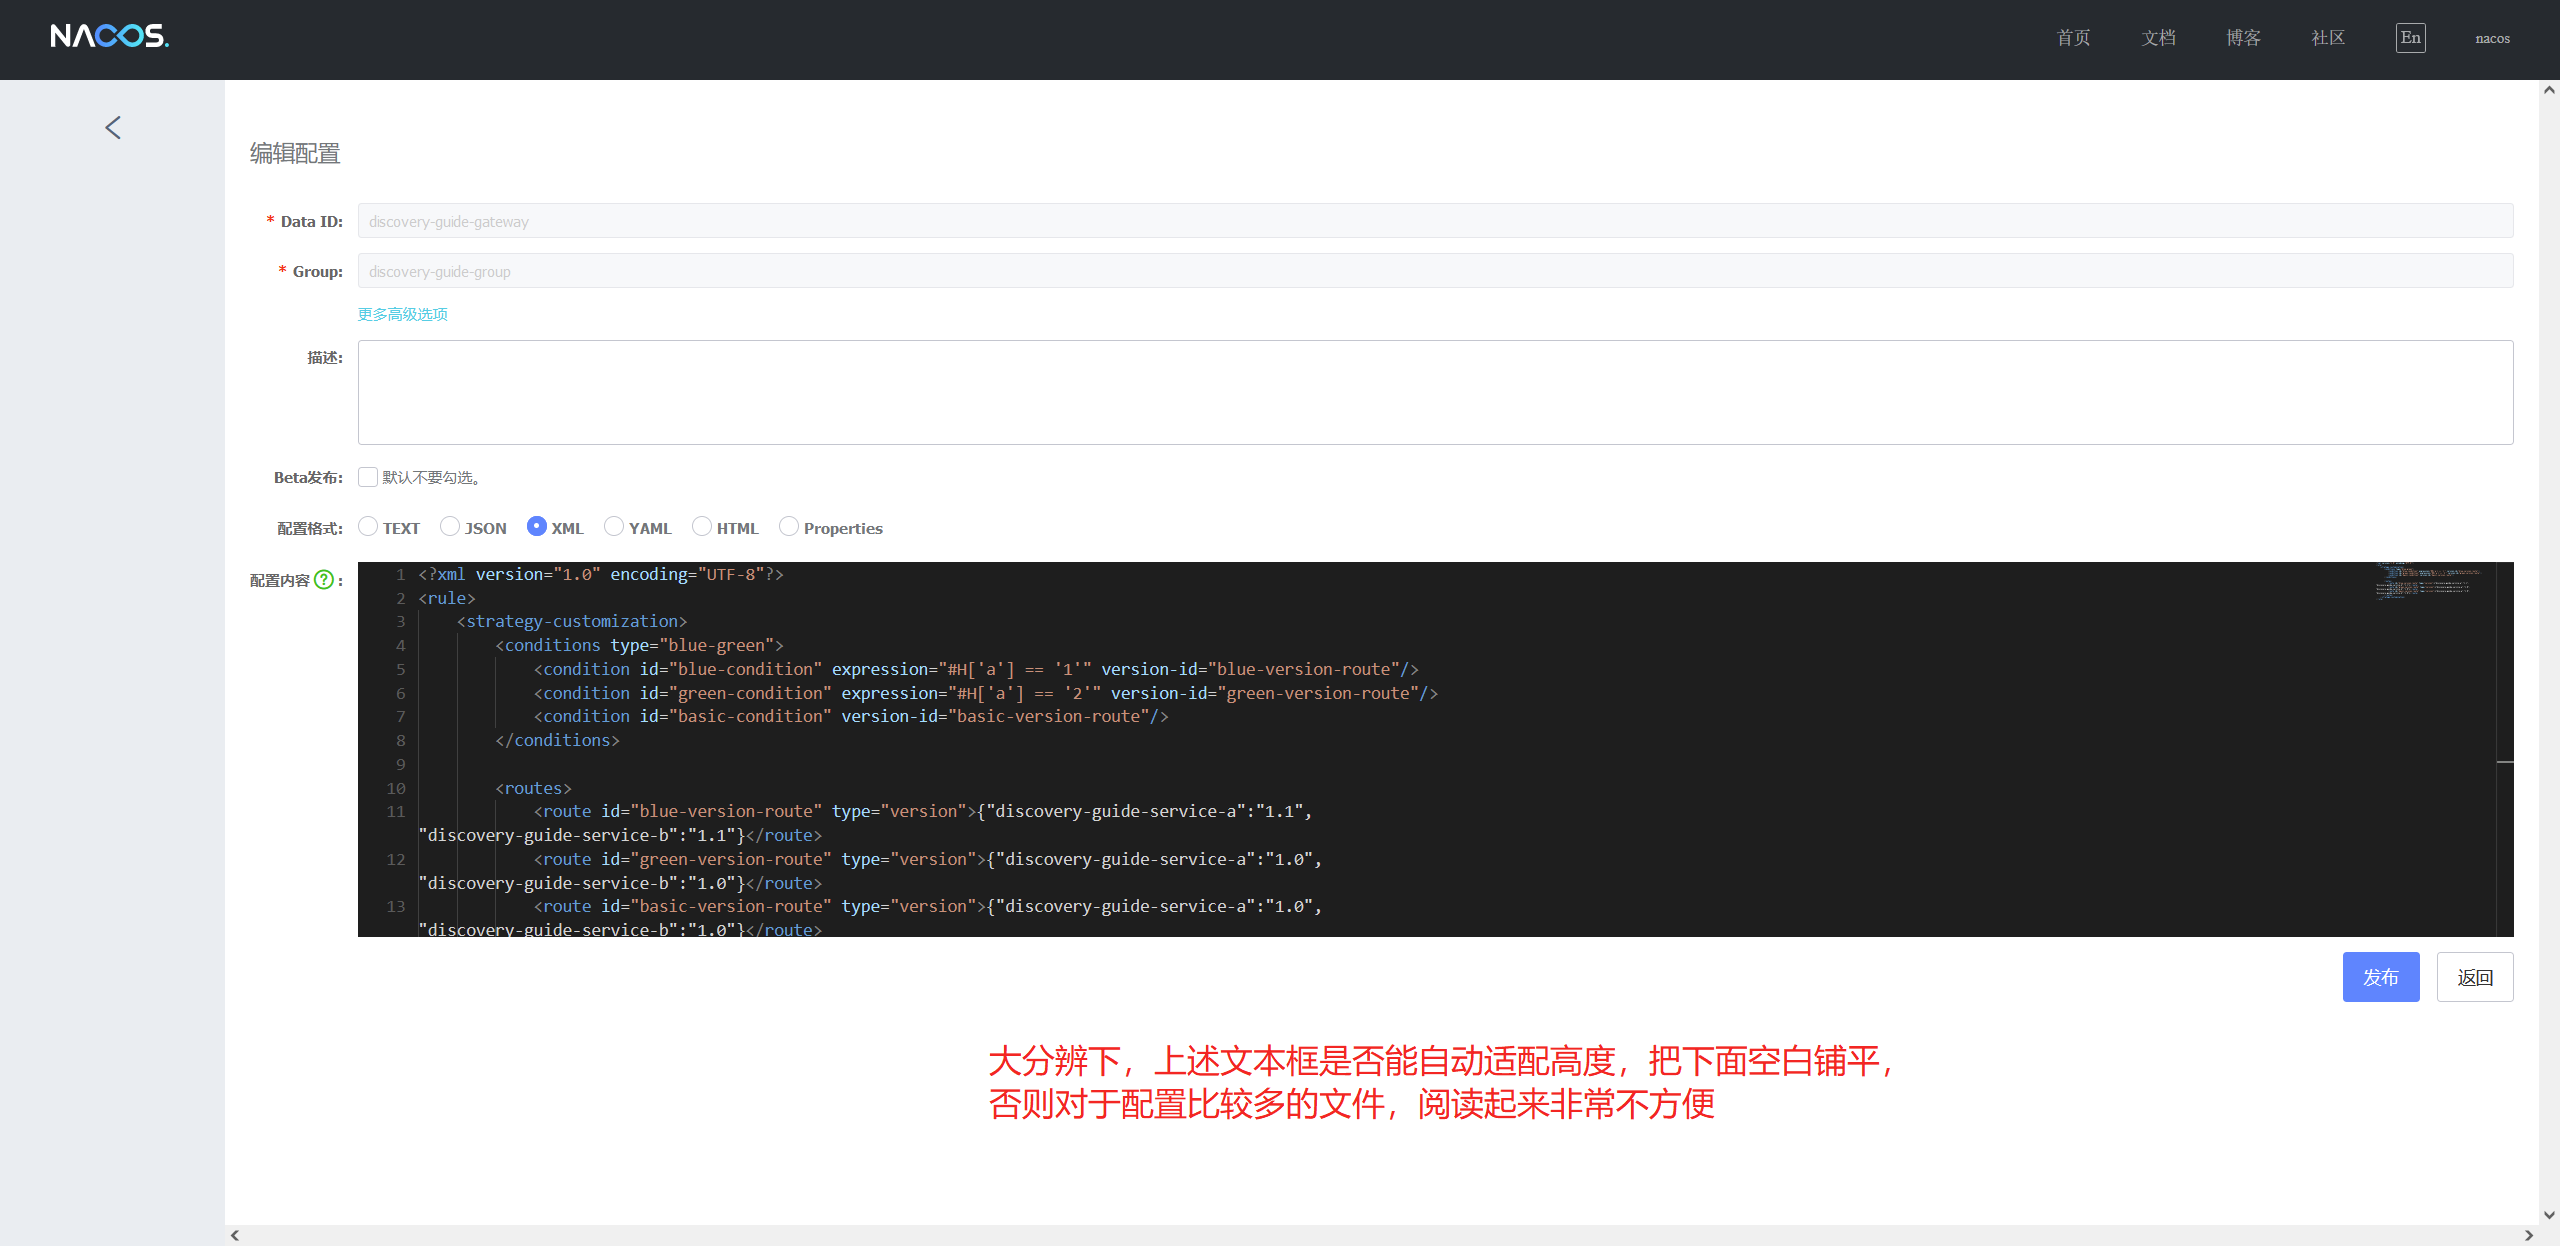This screenshot has height=1246, width=2560.
Task: Open 社区 in the top navigation
Action: (2328, 38)
